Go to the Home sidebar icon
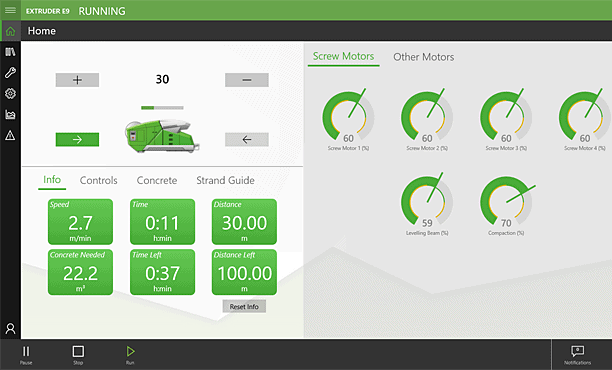Image resolution: width=612 pixels, height=370 pixels. point(10,31)
